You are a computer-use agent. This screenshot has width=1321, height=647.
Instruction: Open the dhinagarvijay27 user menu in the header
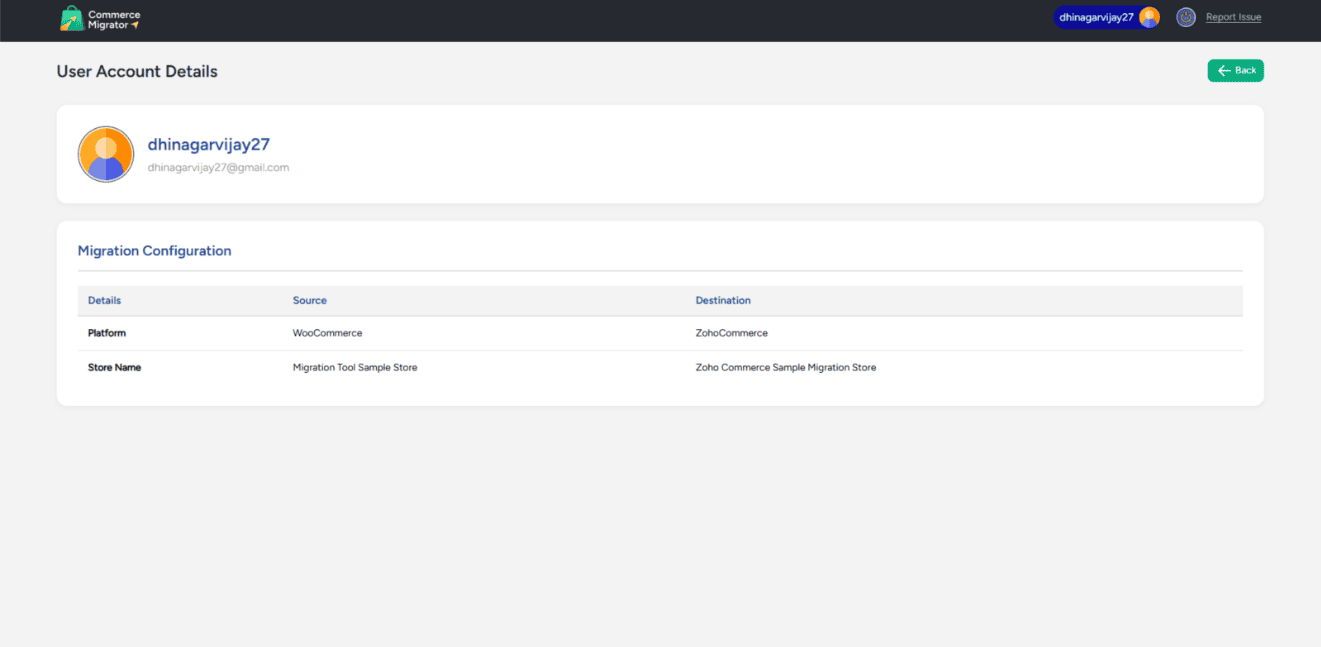tap(1097, 17)
